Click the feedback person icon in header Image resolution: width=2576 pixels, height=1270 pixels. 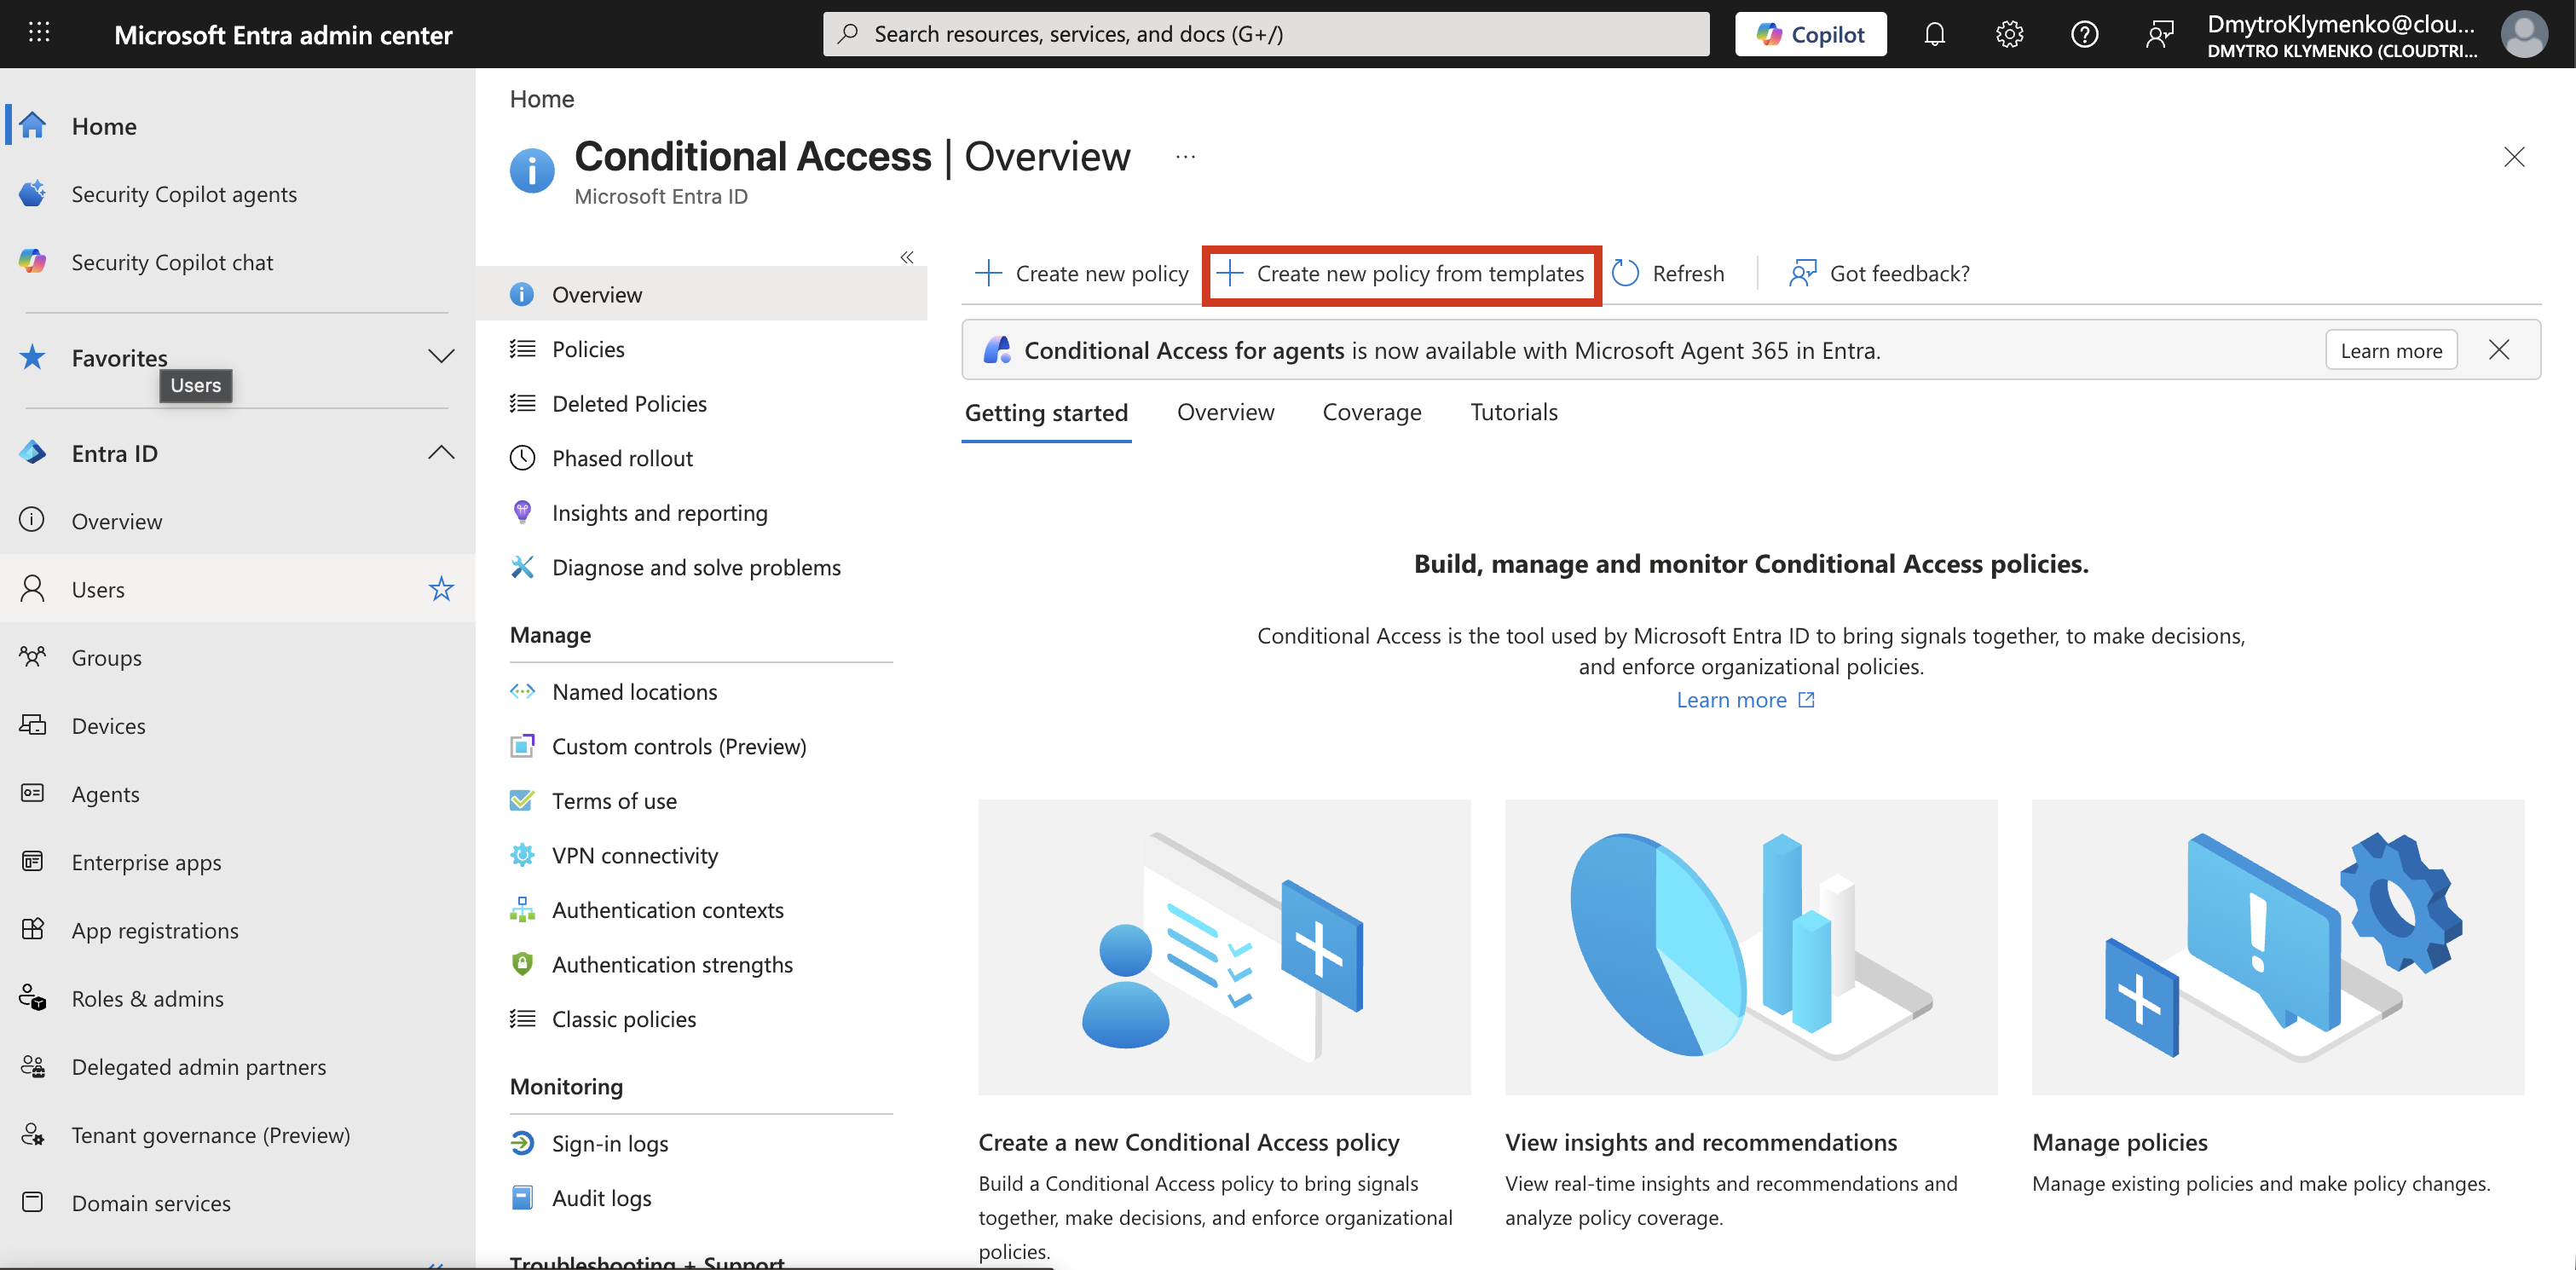[x=2159, y=34]
